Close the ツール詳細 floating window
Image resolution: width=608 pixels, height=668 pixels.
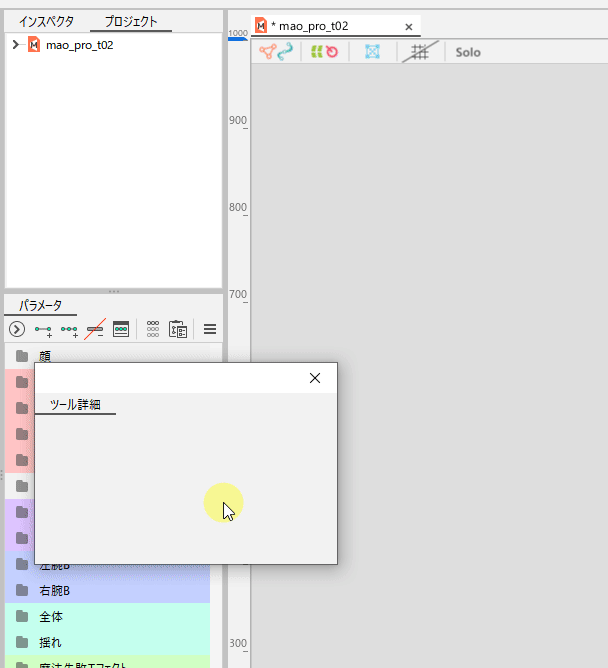[315, 378]
